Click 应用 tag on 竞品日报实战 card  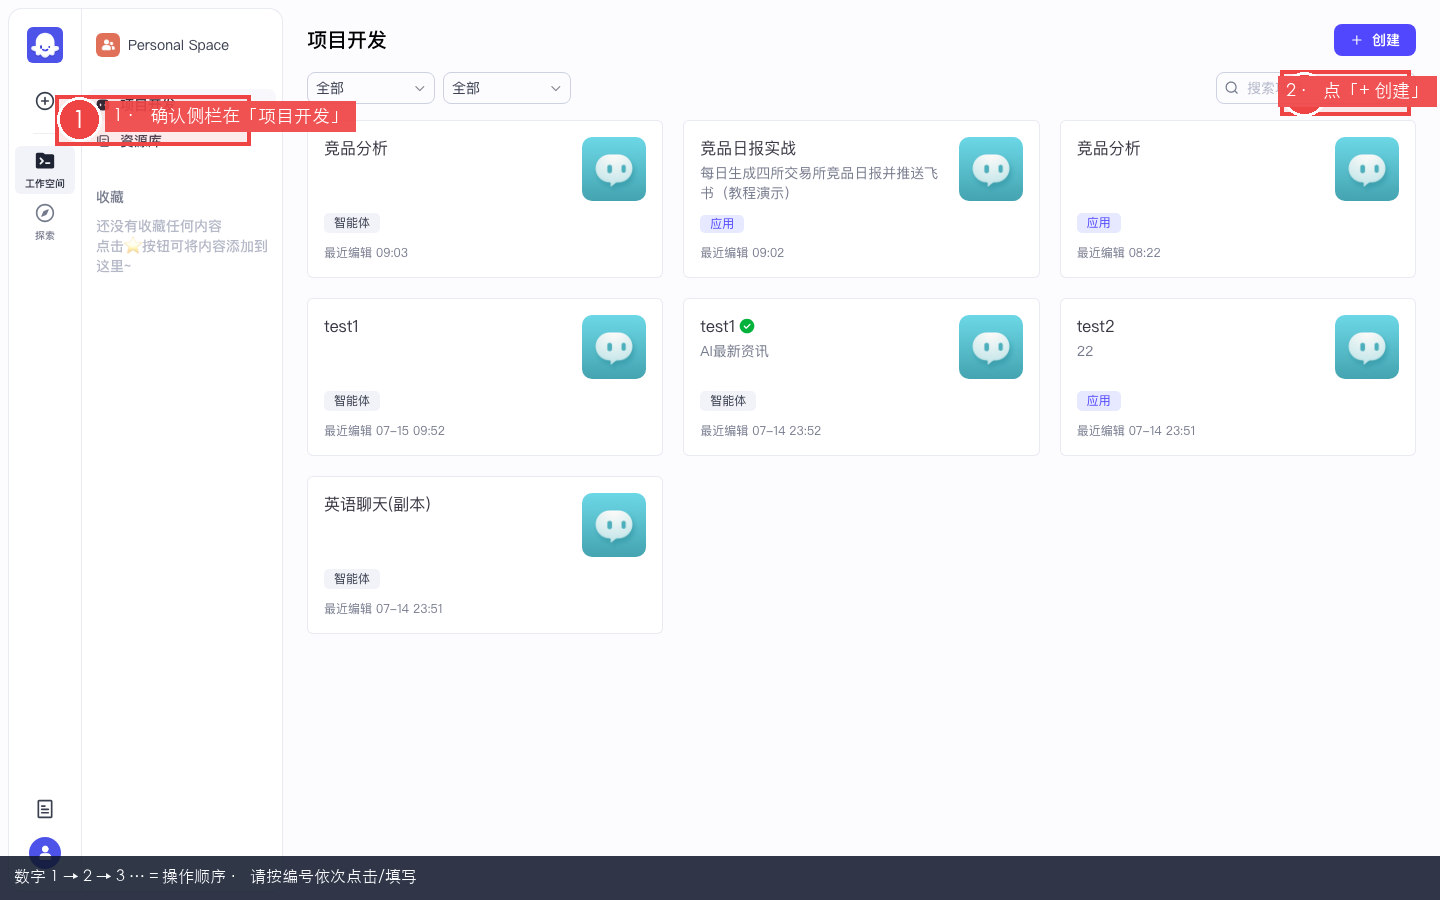[x=722, y=224]
